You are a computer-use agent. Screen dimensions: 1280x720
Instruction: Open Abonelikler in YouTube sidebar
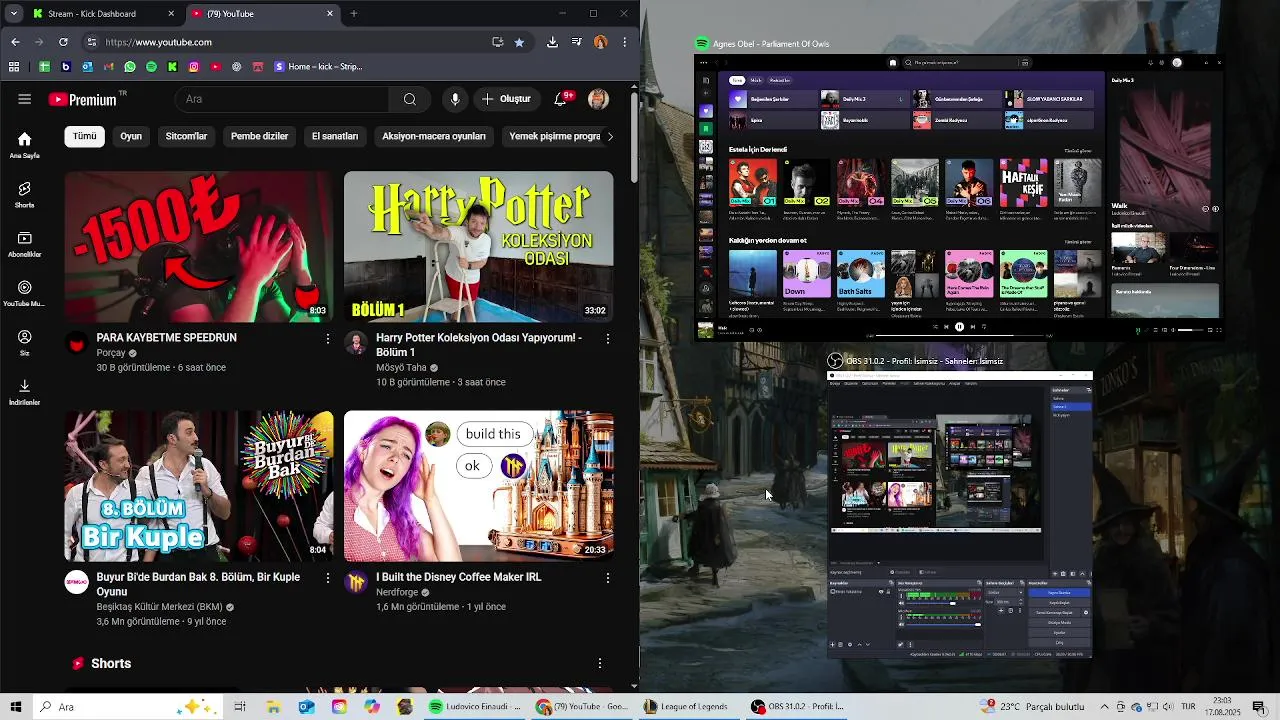click(x=25, y=245)
